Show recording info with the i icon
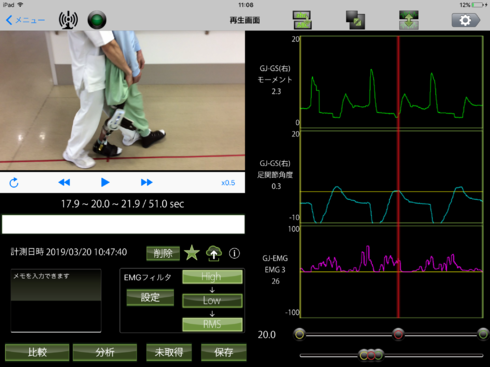This screenshot has height=367, width=490. coord(234,253)
